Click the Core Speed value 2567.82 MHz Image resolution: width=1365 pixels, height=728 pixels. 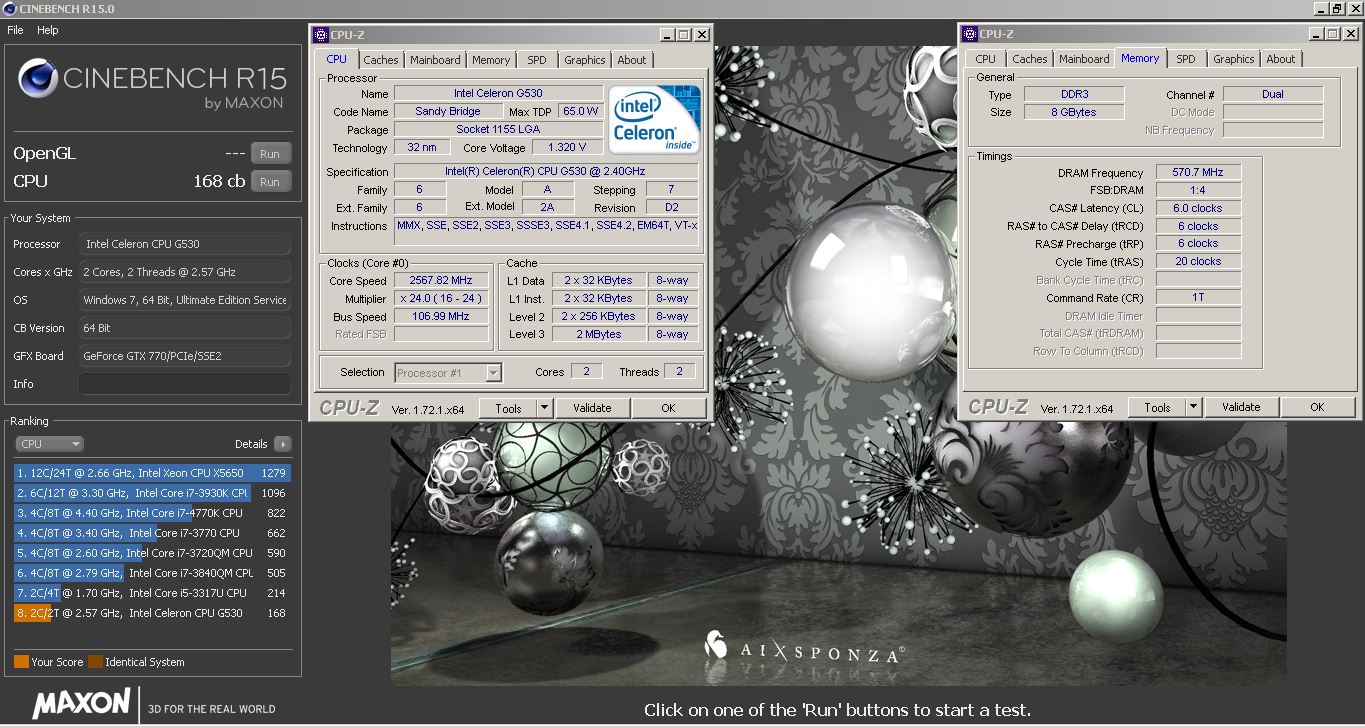[x=442, y=281]
